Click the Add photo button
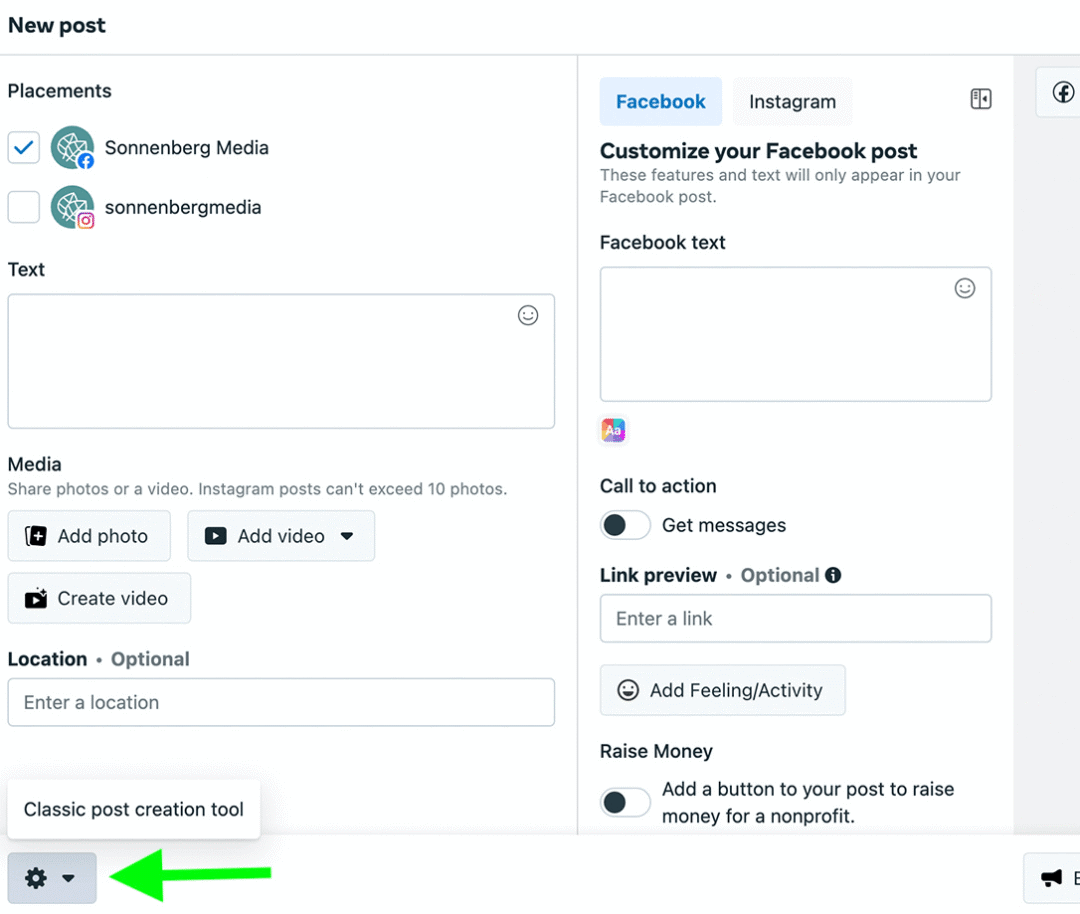The image size is (1080, 914). pyautogui.click(x=89, y=536)
